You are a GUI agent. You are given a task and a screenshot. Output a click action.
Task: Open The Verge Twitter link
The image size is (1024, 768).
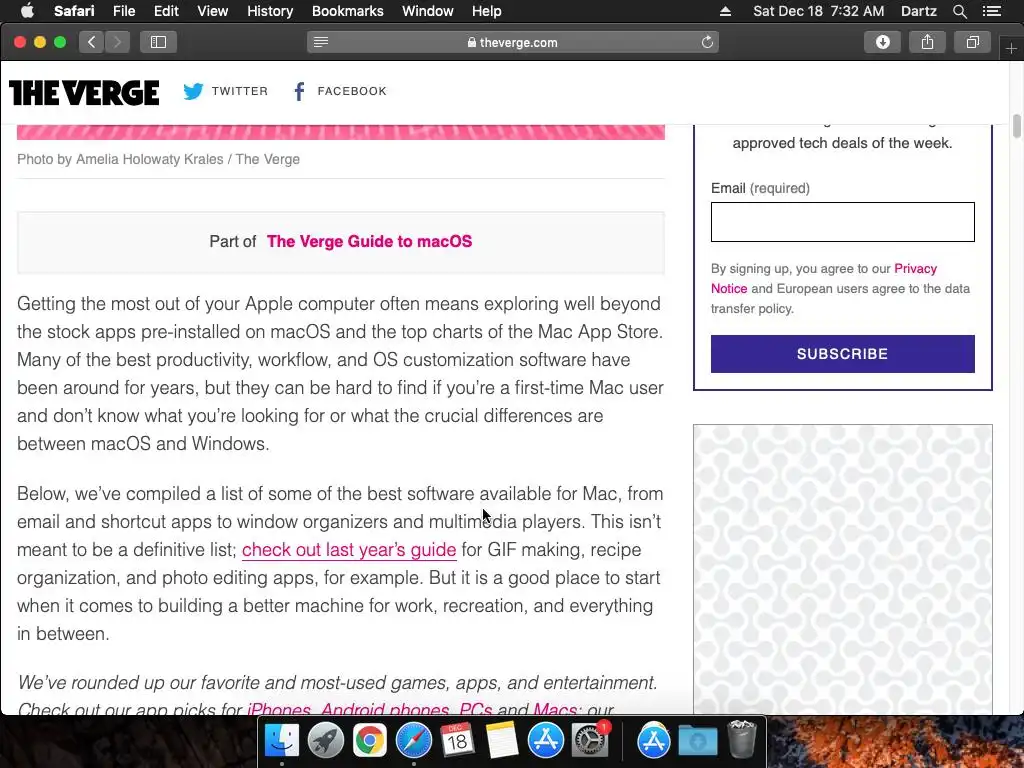225,91
